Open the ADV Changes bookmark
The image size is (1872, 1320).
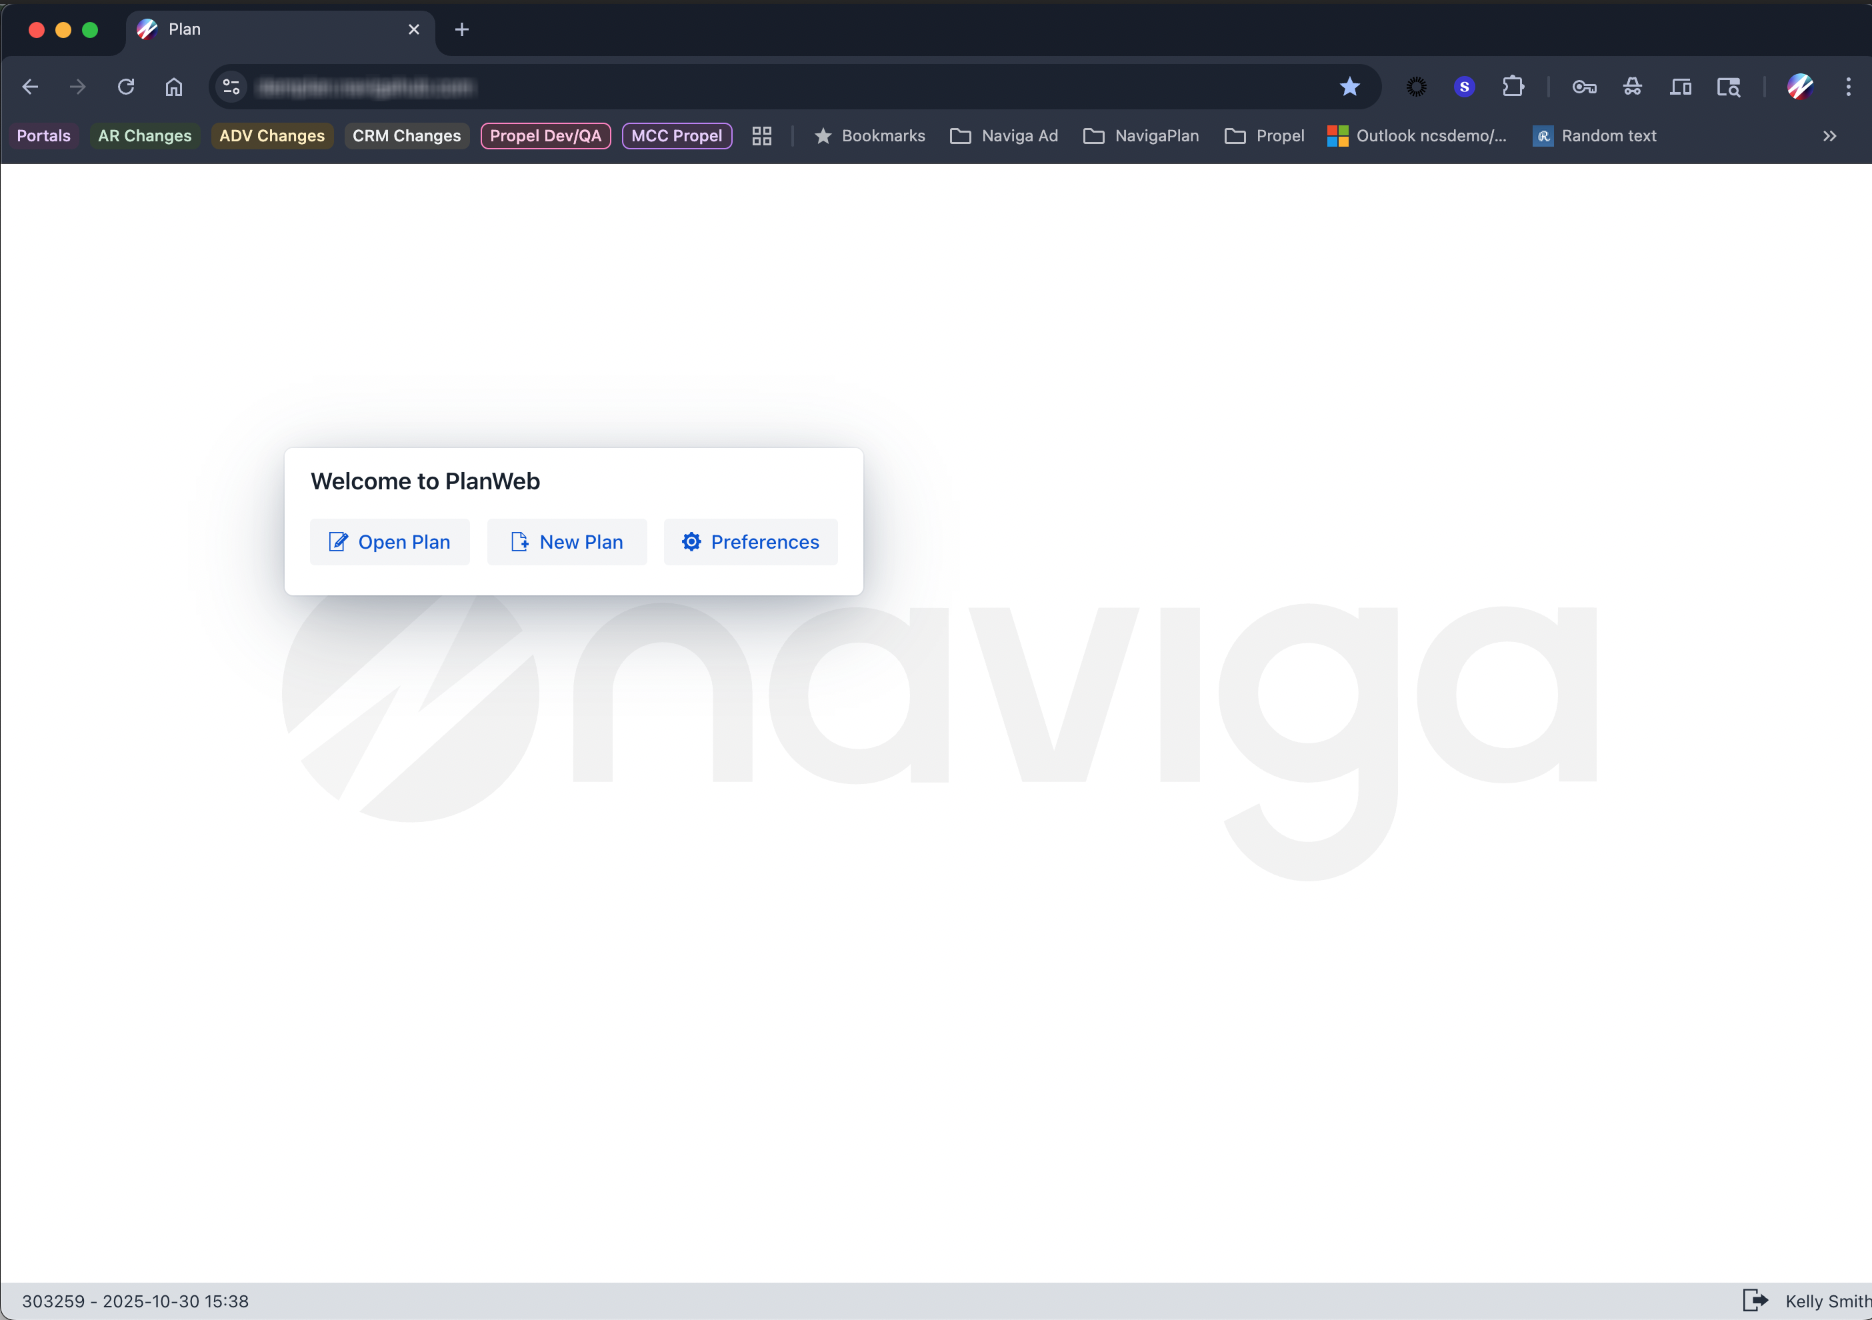pyautogui.click(x=272, y=136)
